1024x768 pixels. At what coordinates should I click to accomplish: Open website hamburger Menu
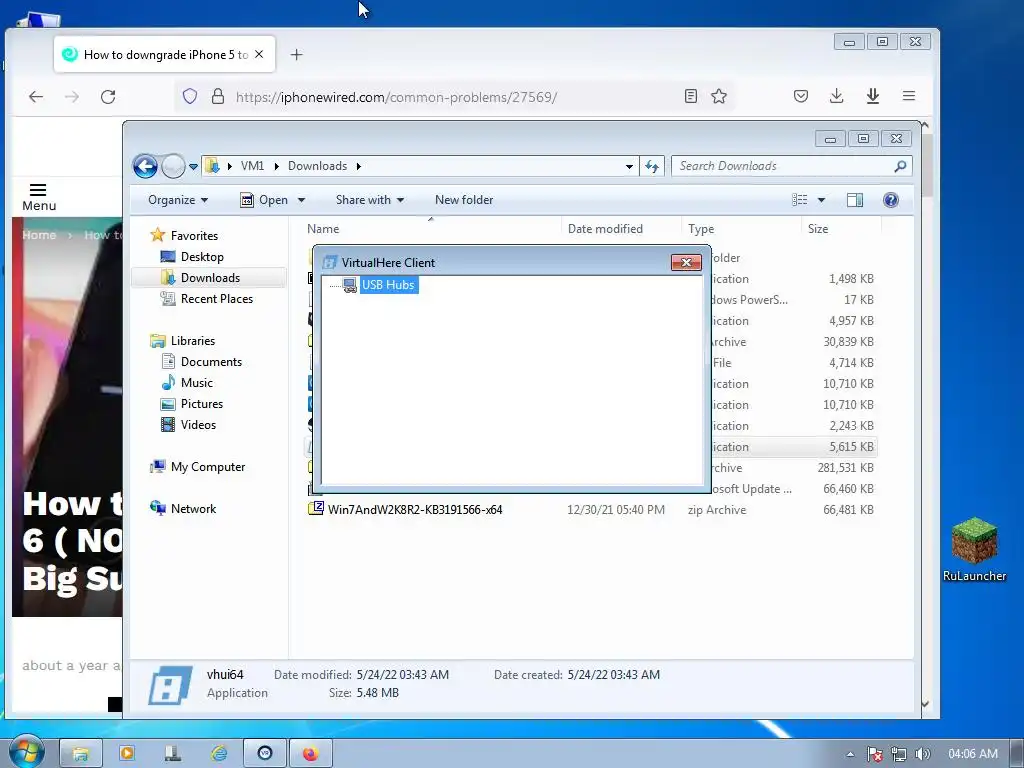[x=39, y=197]
